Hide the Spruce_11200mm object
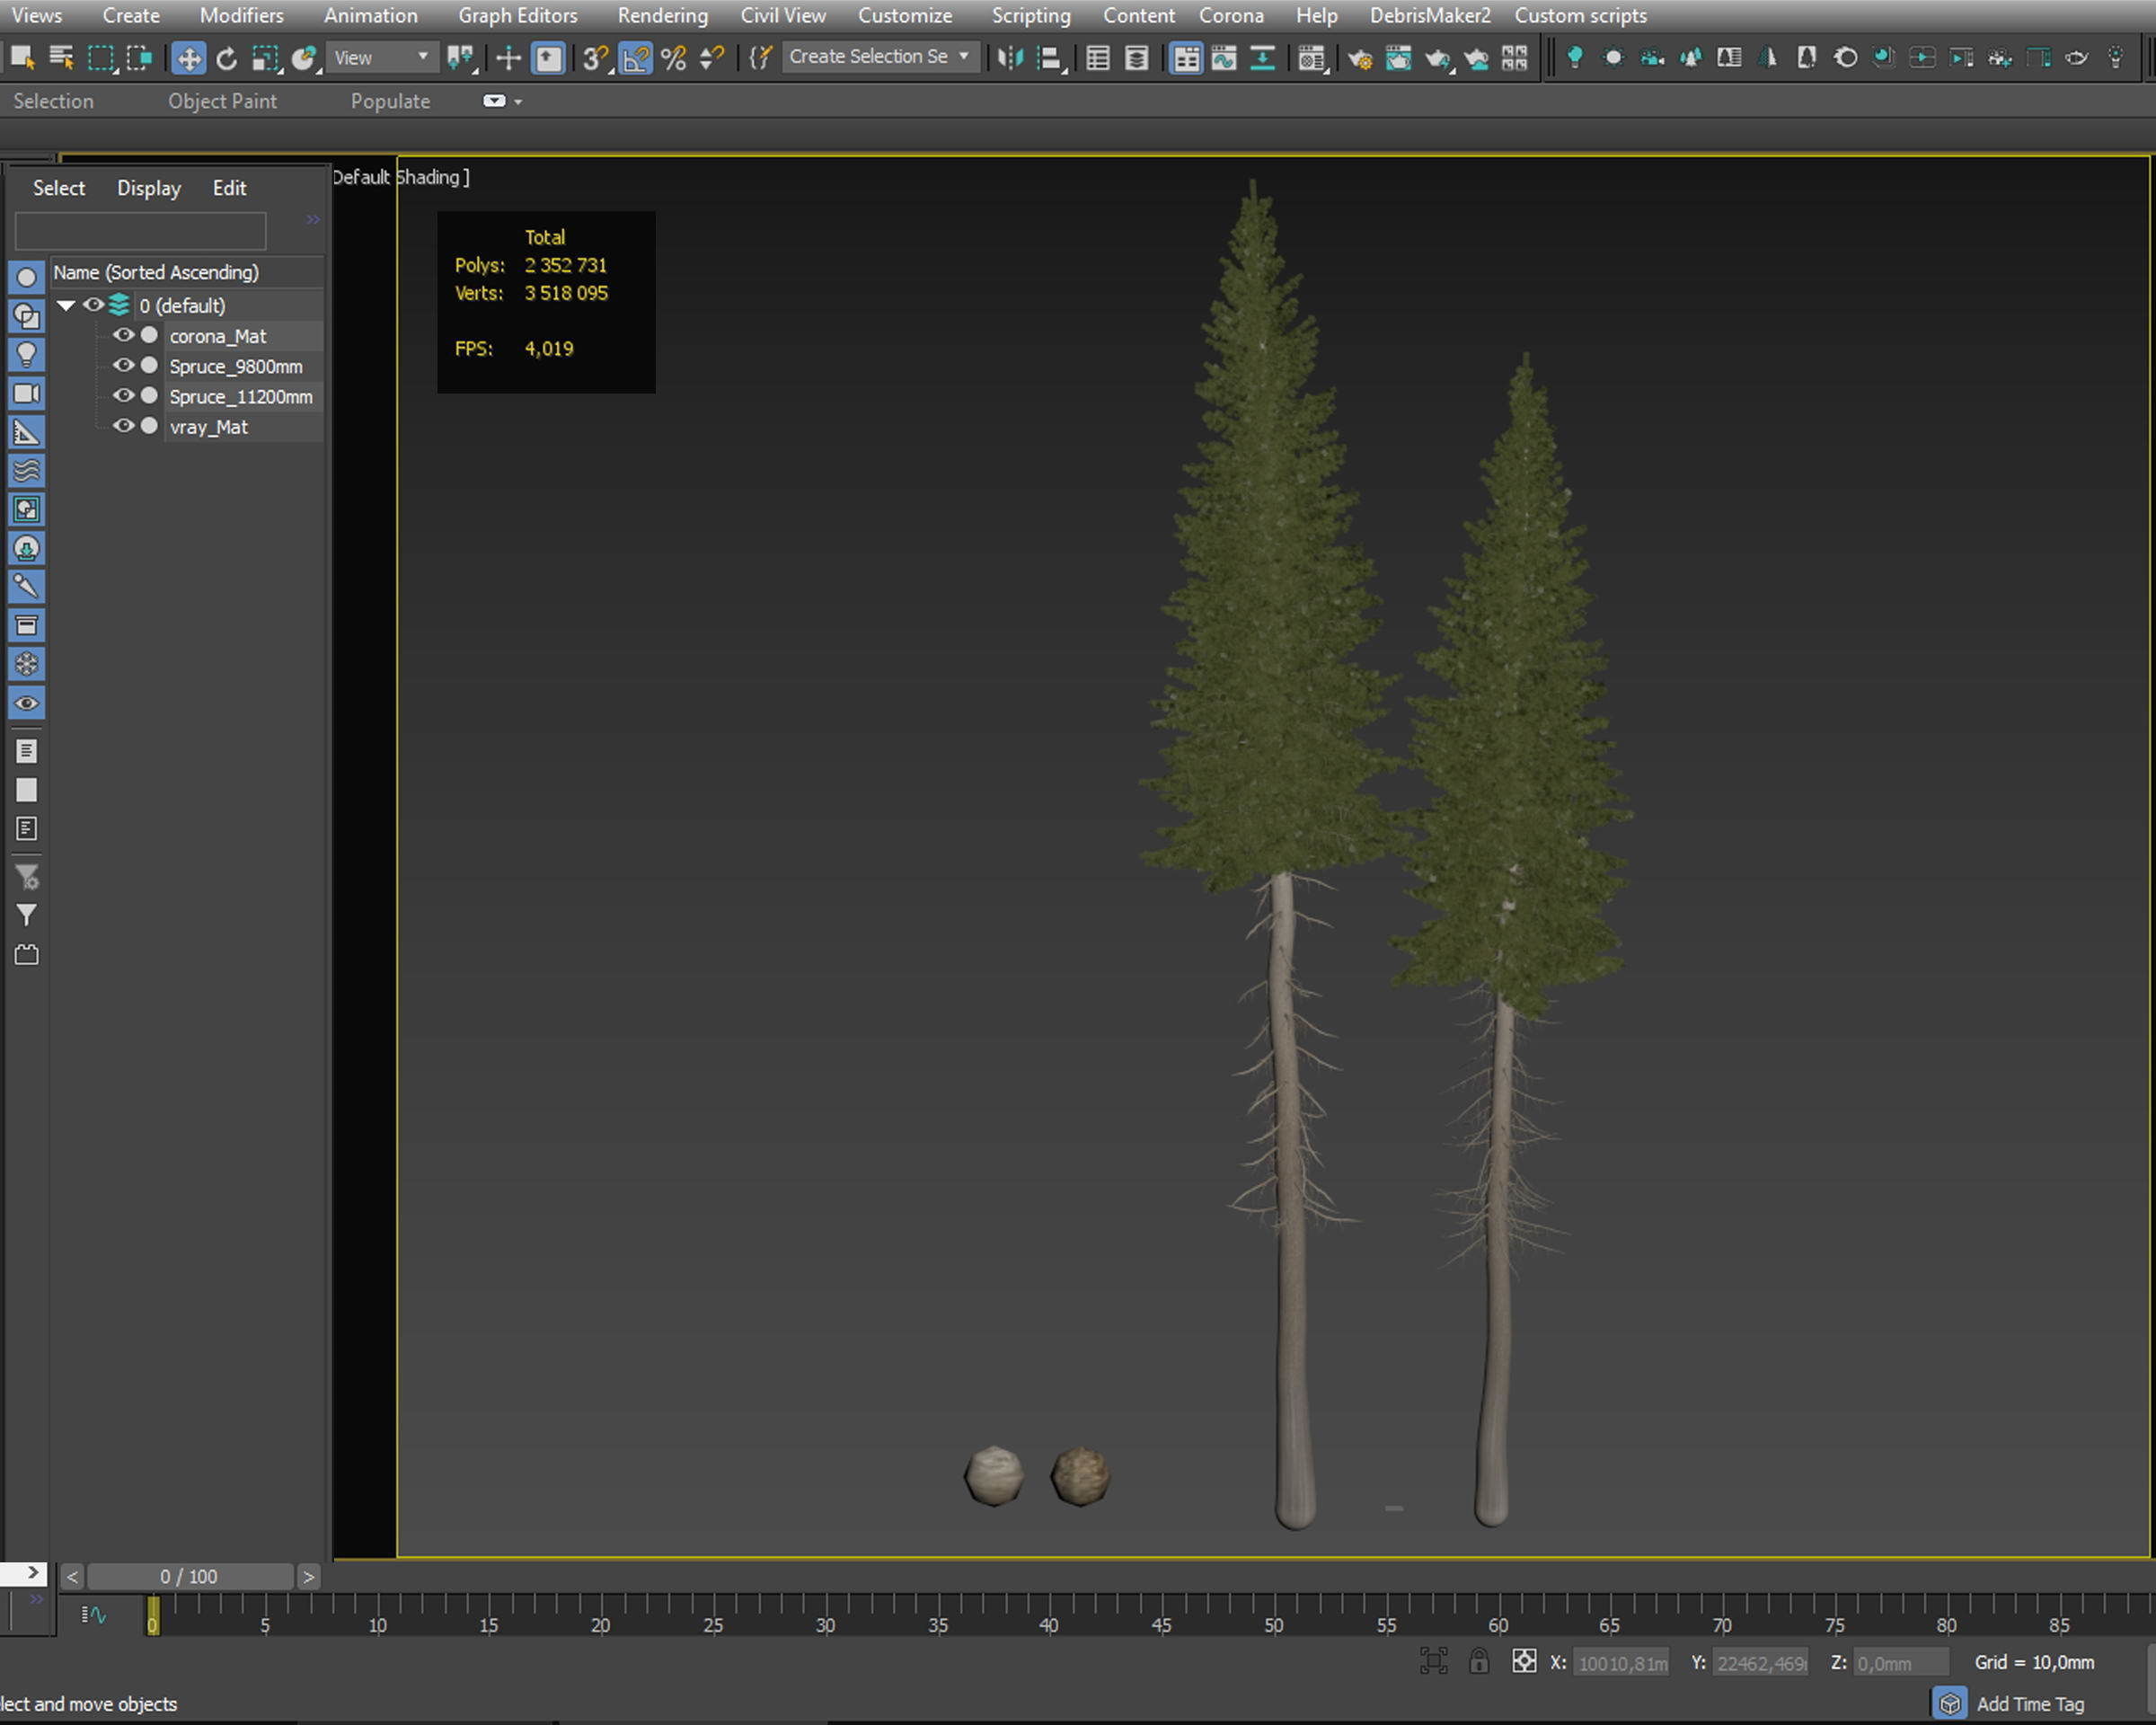The height and width of the screenshot is (1725, 2156). click(x=123, y=395)
